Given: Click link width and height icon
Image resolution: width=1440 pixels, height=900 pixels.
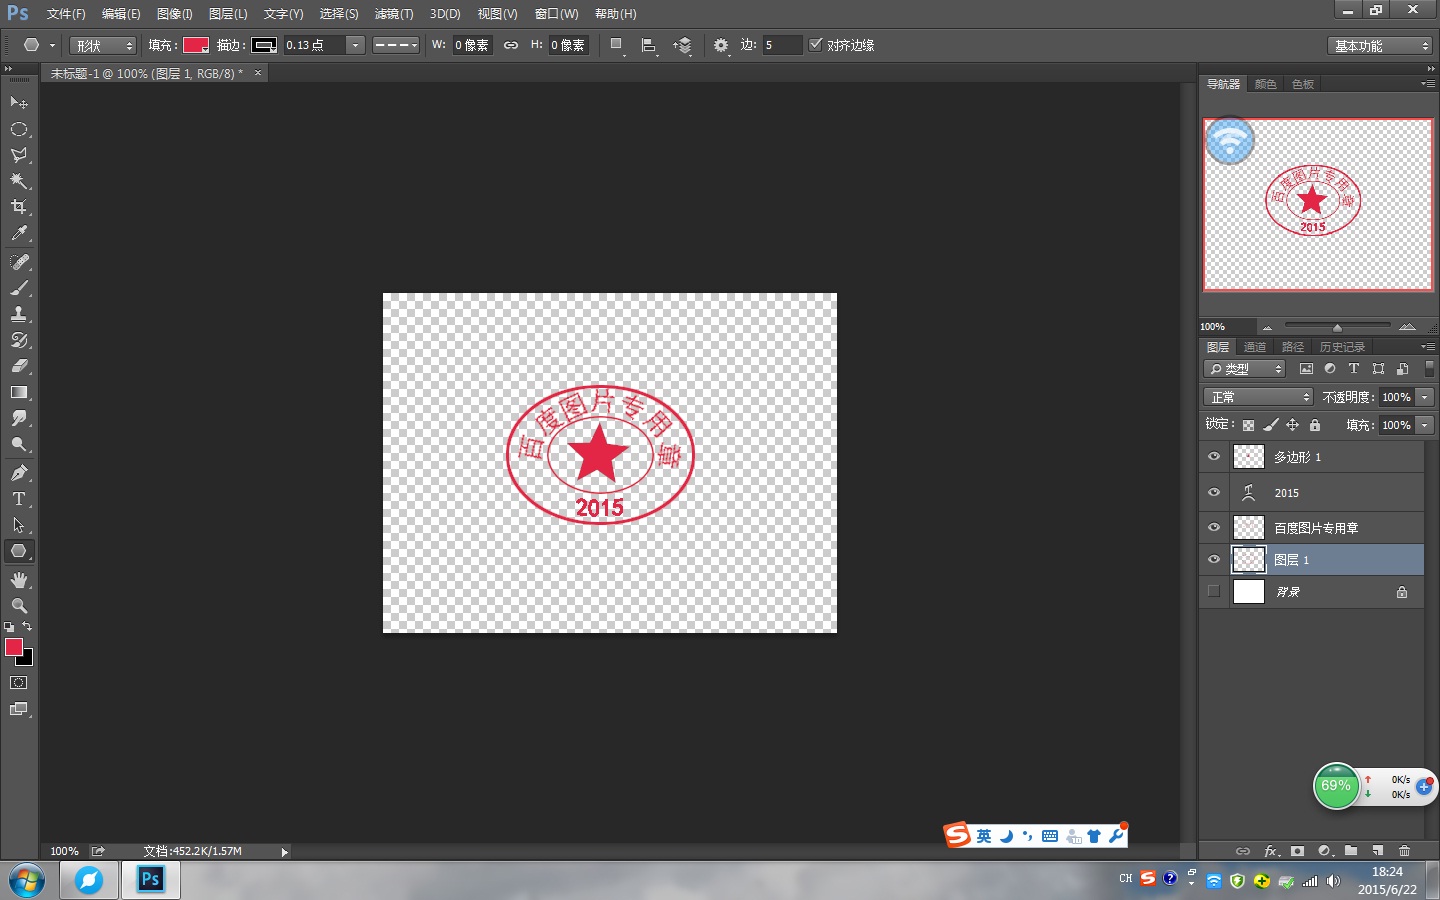Looking at the screenshot, I should (511, 45).
